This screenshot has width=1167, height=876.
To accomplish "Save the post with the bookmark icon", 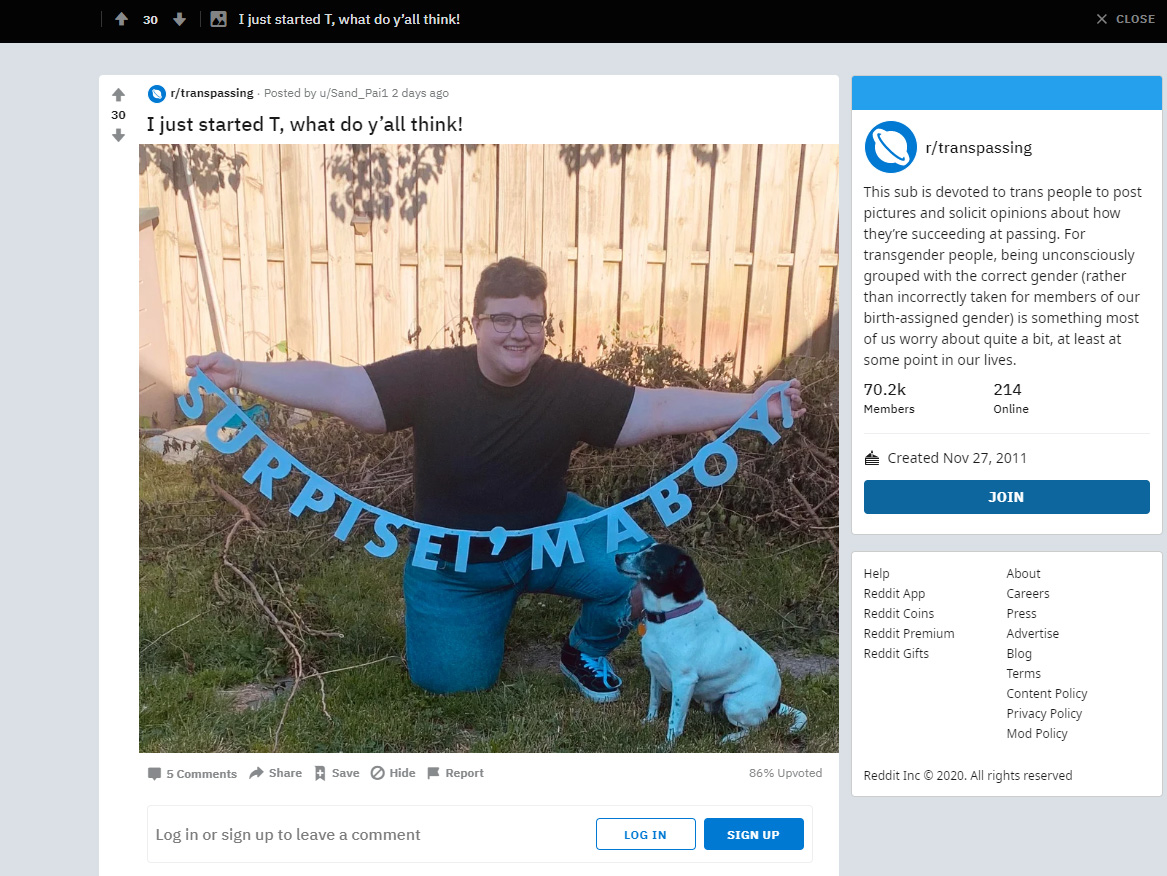I will pos(336,773).
